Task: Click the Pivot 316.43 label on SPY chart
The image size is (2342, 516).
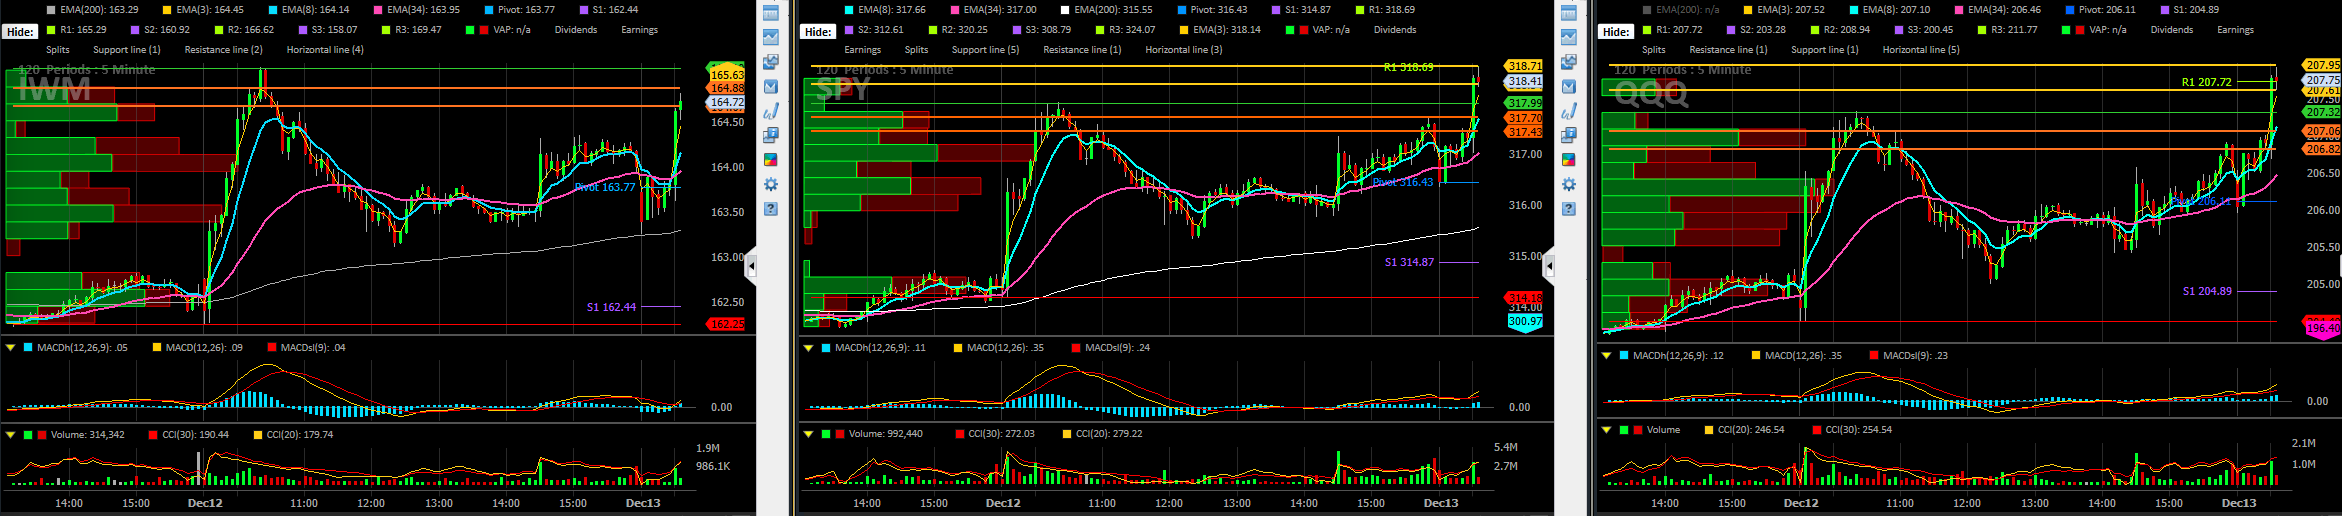Action: (1403, 182)
